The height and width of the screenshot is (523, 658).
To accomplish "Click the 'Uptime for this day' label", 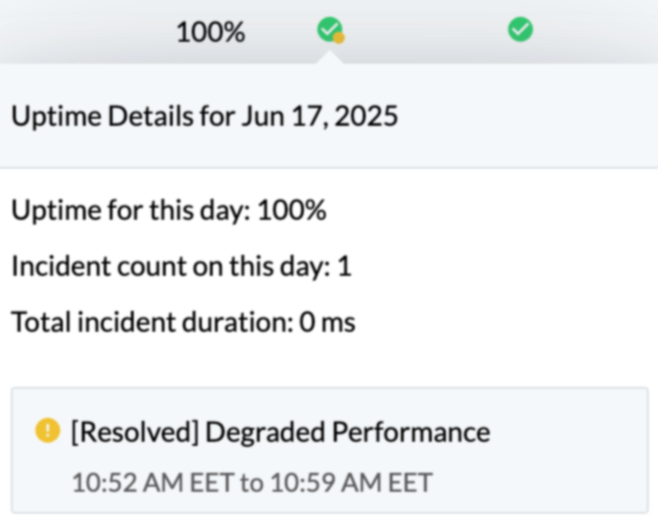I will tap(130, 211).
